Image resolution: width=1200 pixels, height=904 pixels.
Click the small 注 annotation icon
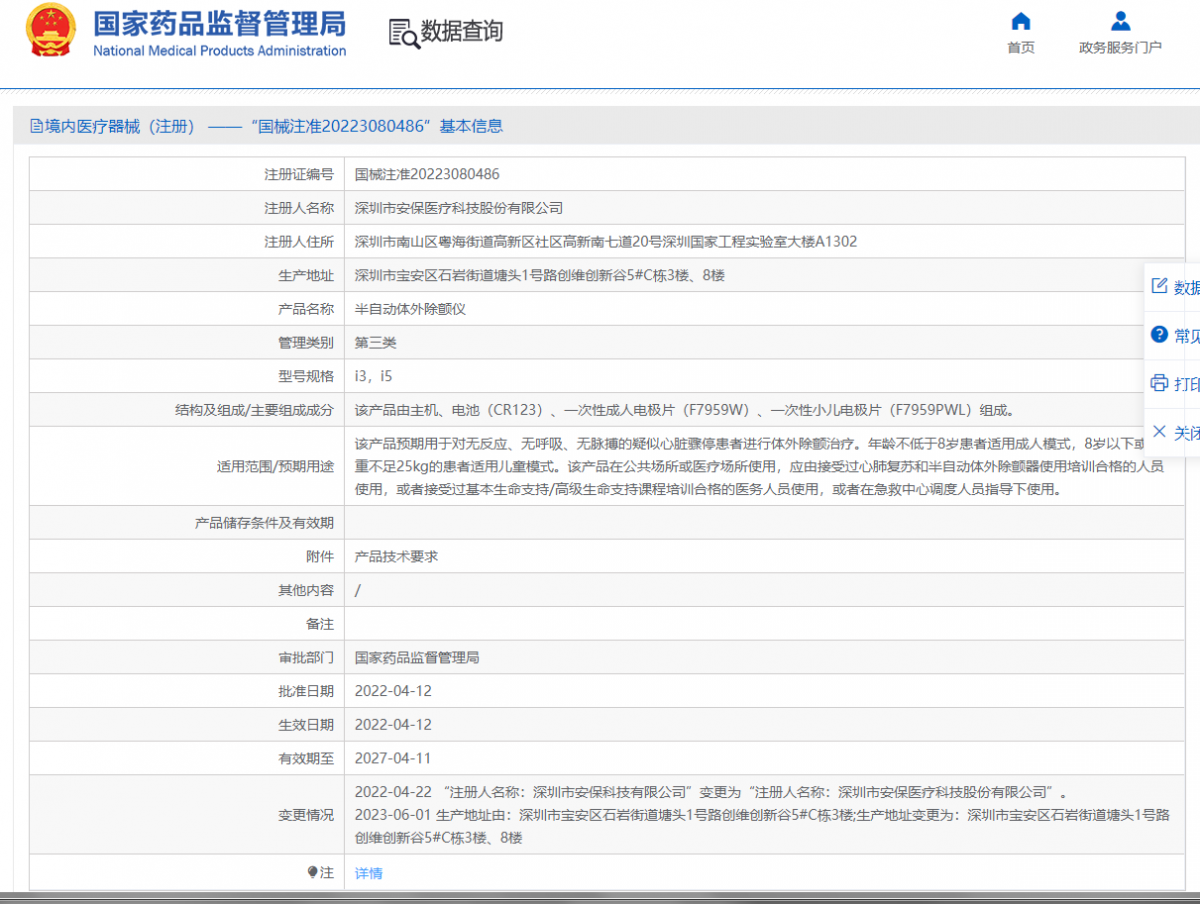pyautogui.click(x=315, y=871)
